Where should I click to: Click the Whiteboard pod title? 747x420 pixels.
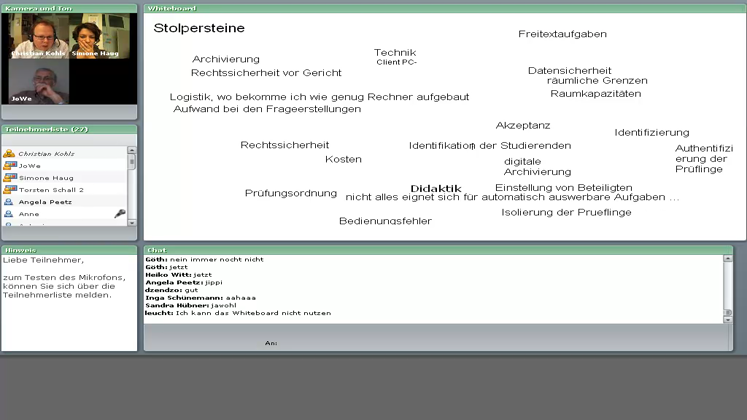click(x=172, y=8)
